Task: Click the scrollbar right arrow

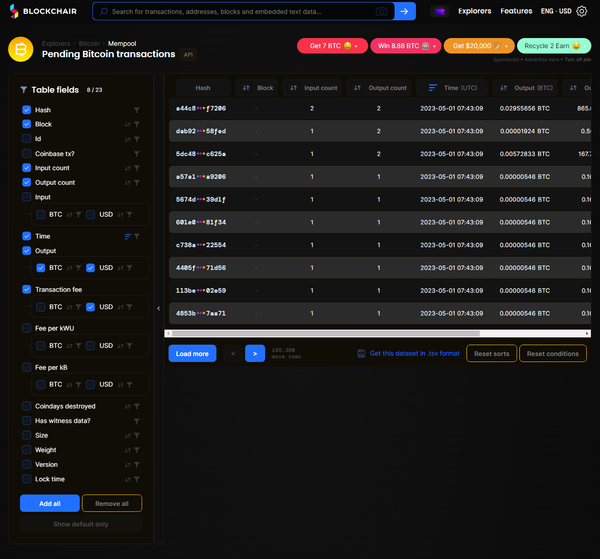Action: (x=587, y=334)
